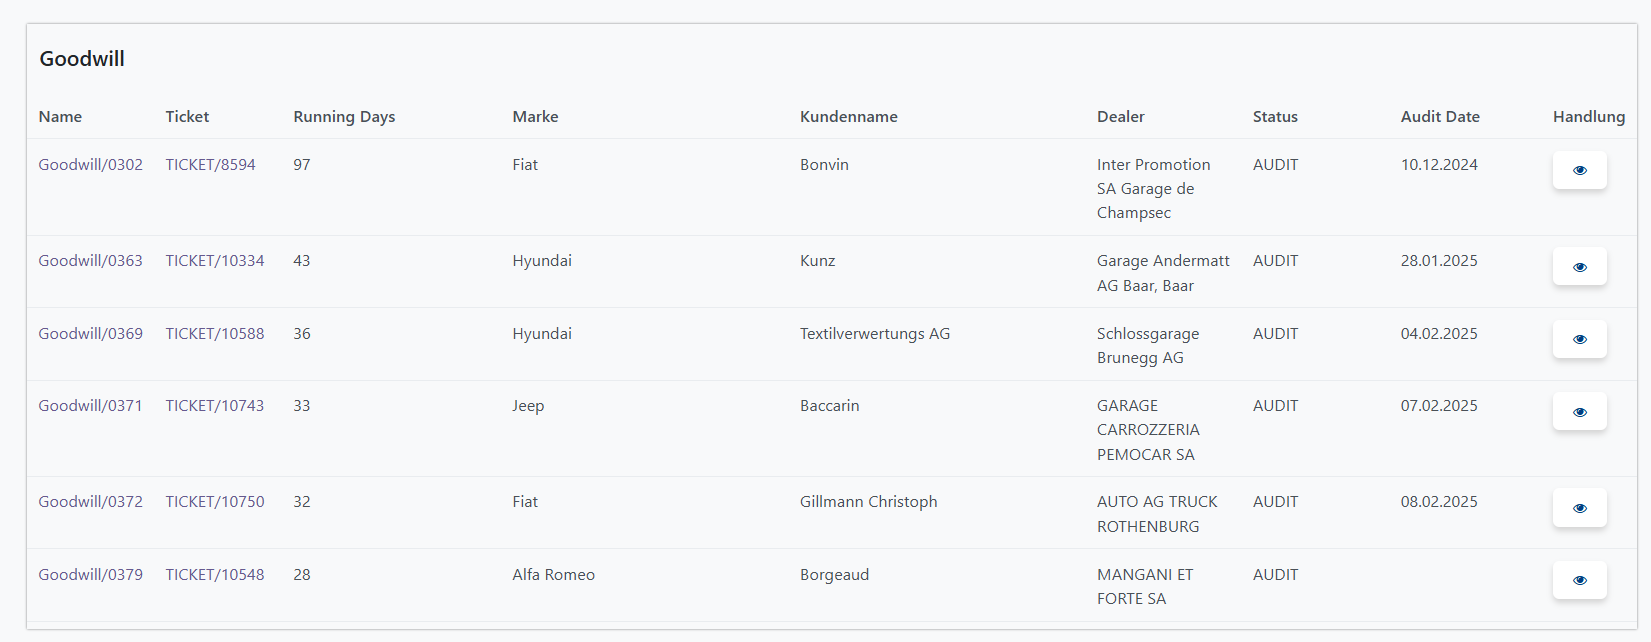Screen dimensions: 1651x642
Task: Click the Audit Date column header
Action: 1440,117
